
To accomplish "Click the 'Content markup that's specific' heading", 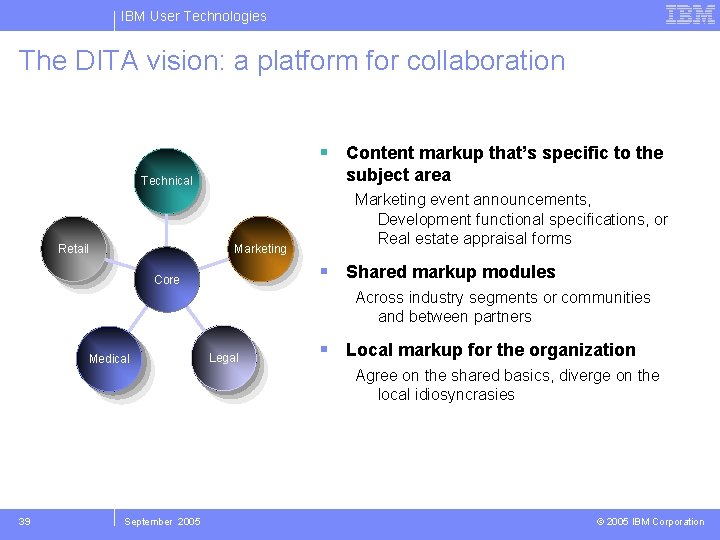I will click(x=505, y=163).
